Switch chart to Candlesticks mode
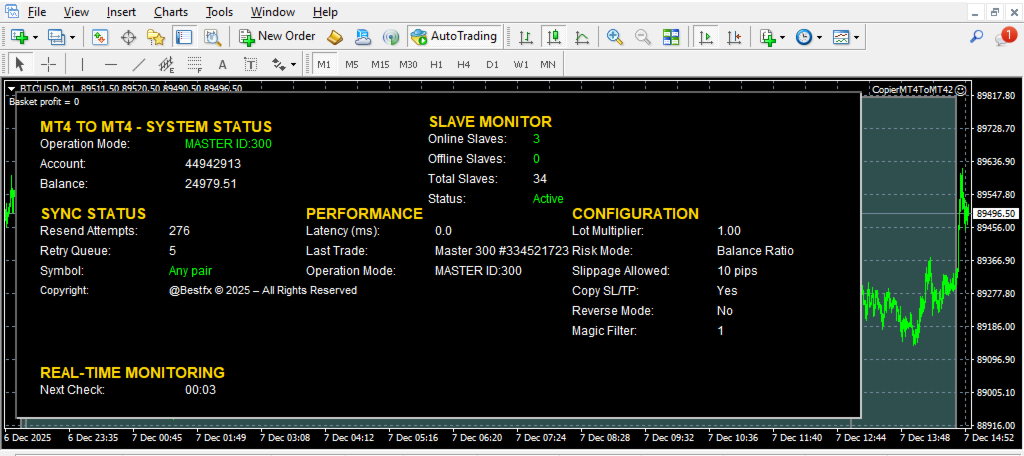Viewport: 1024px width, 456px height. tap(553, 37)
